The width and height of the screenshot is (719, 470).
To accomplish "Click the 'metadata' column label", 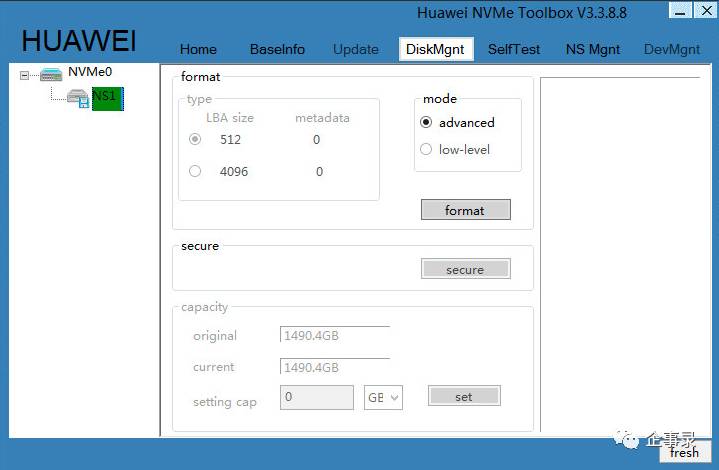I will (322, 118).
